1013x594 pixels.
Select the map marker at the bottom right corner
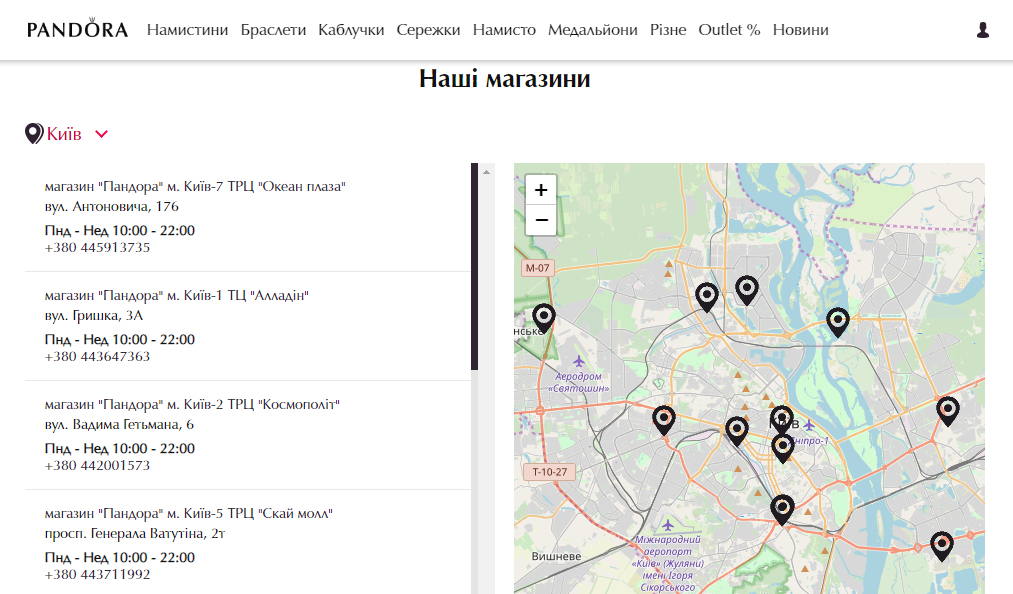tap(942, 546)
